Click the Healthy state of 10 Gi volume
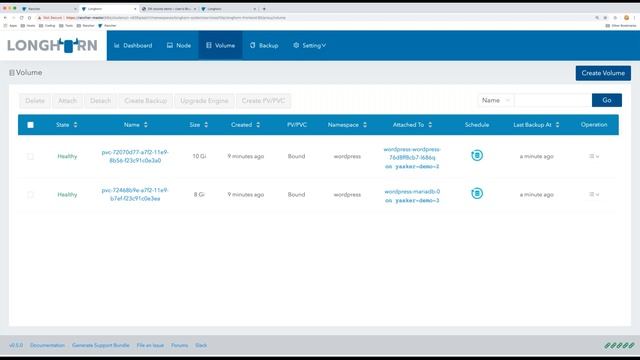Screen dimensions: 640x360 [x=67, y=156]
